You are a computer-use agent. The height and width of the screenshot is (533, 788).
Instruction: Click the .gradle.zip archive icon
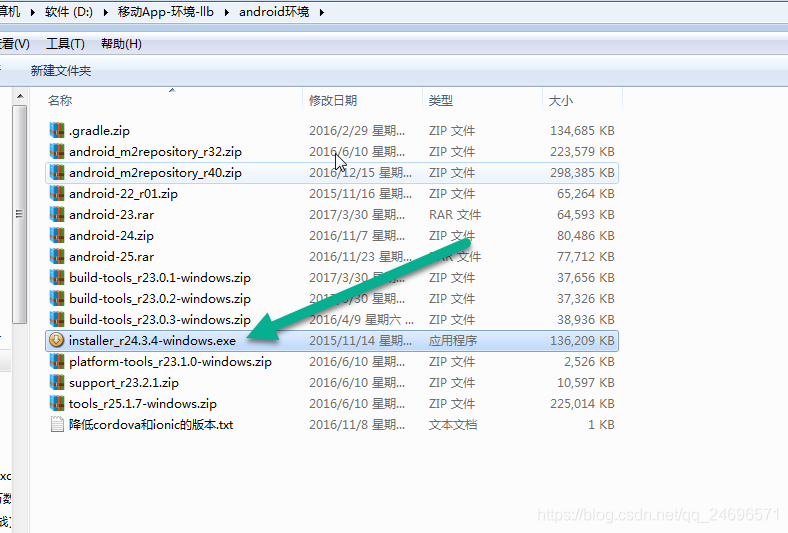(57, 131)
